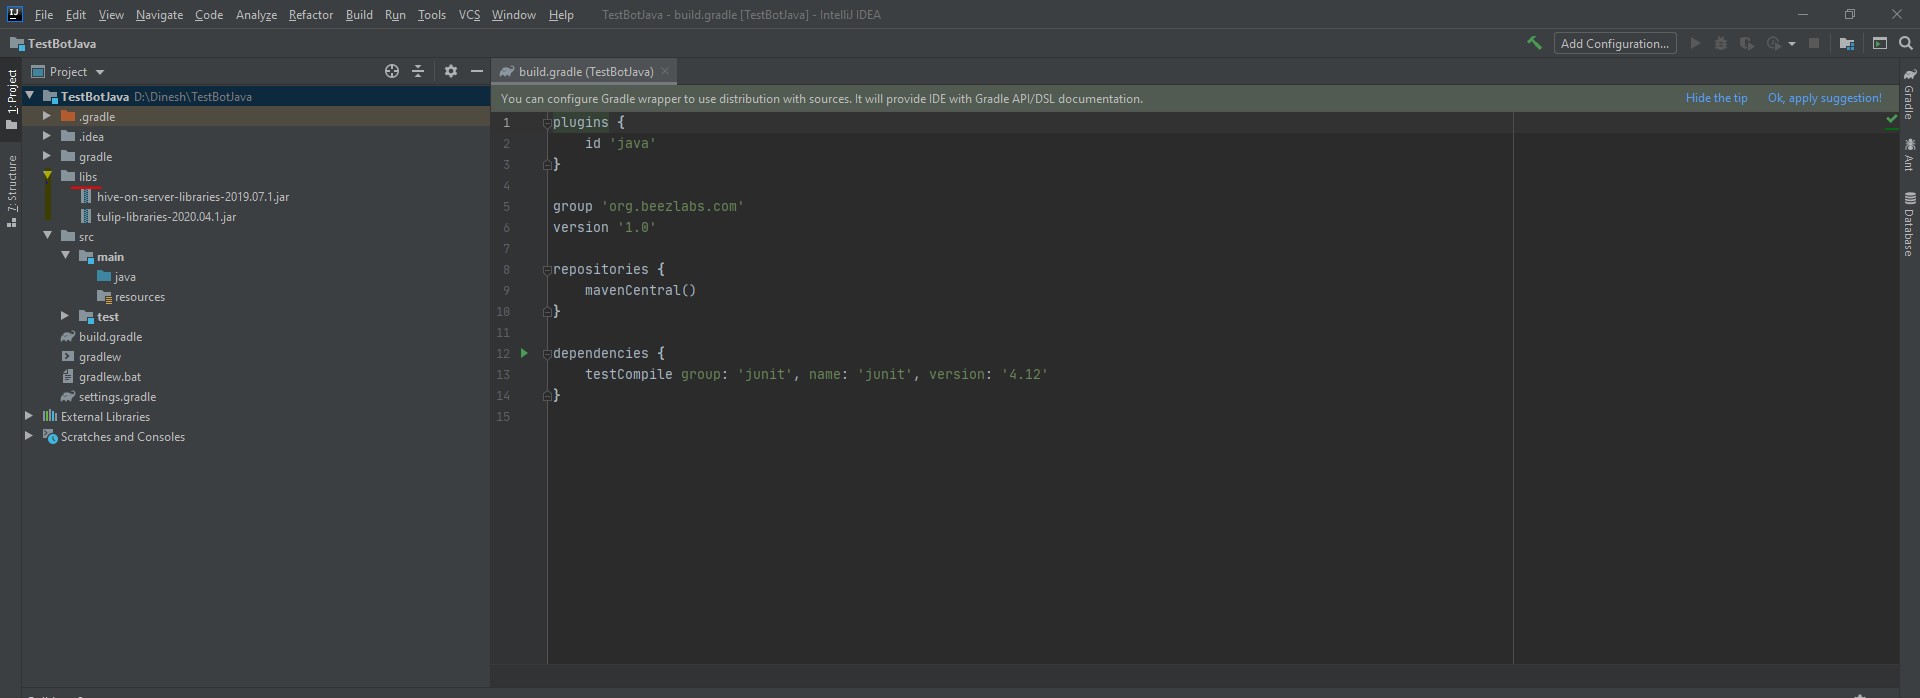
Task: Click the Stop square icon
Action: click(x=1814, y=43)
